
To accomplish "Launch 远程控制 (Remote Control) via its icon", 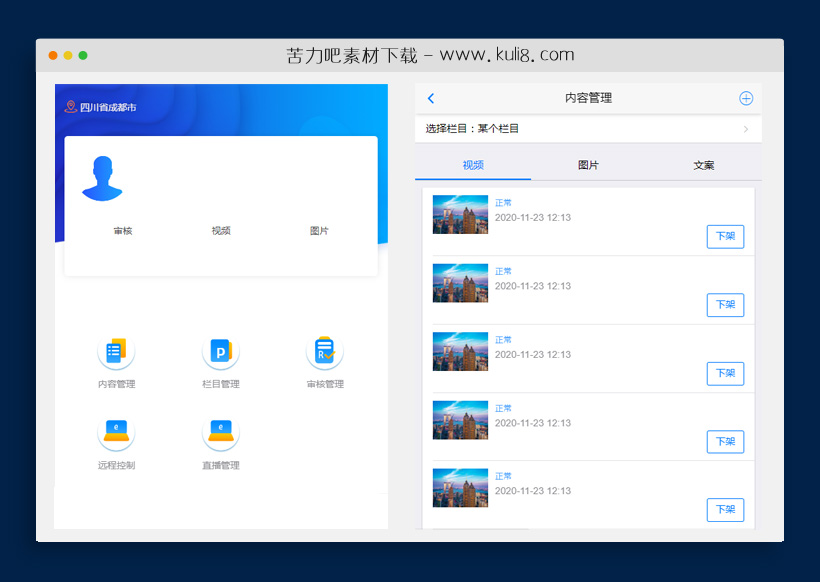I will [x=116, y=432].
